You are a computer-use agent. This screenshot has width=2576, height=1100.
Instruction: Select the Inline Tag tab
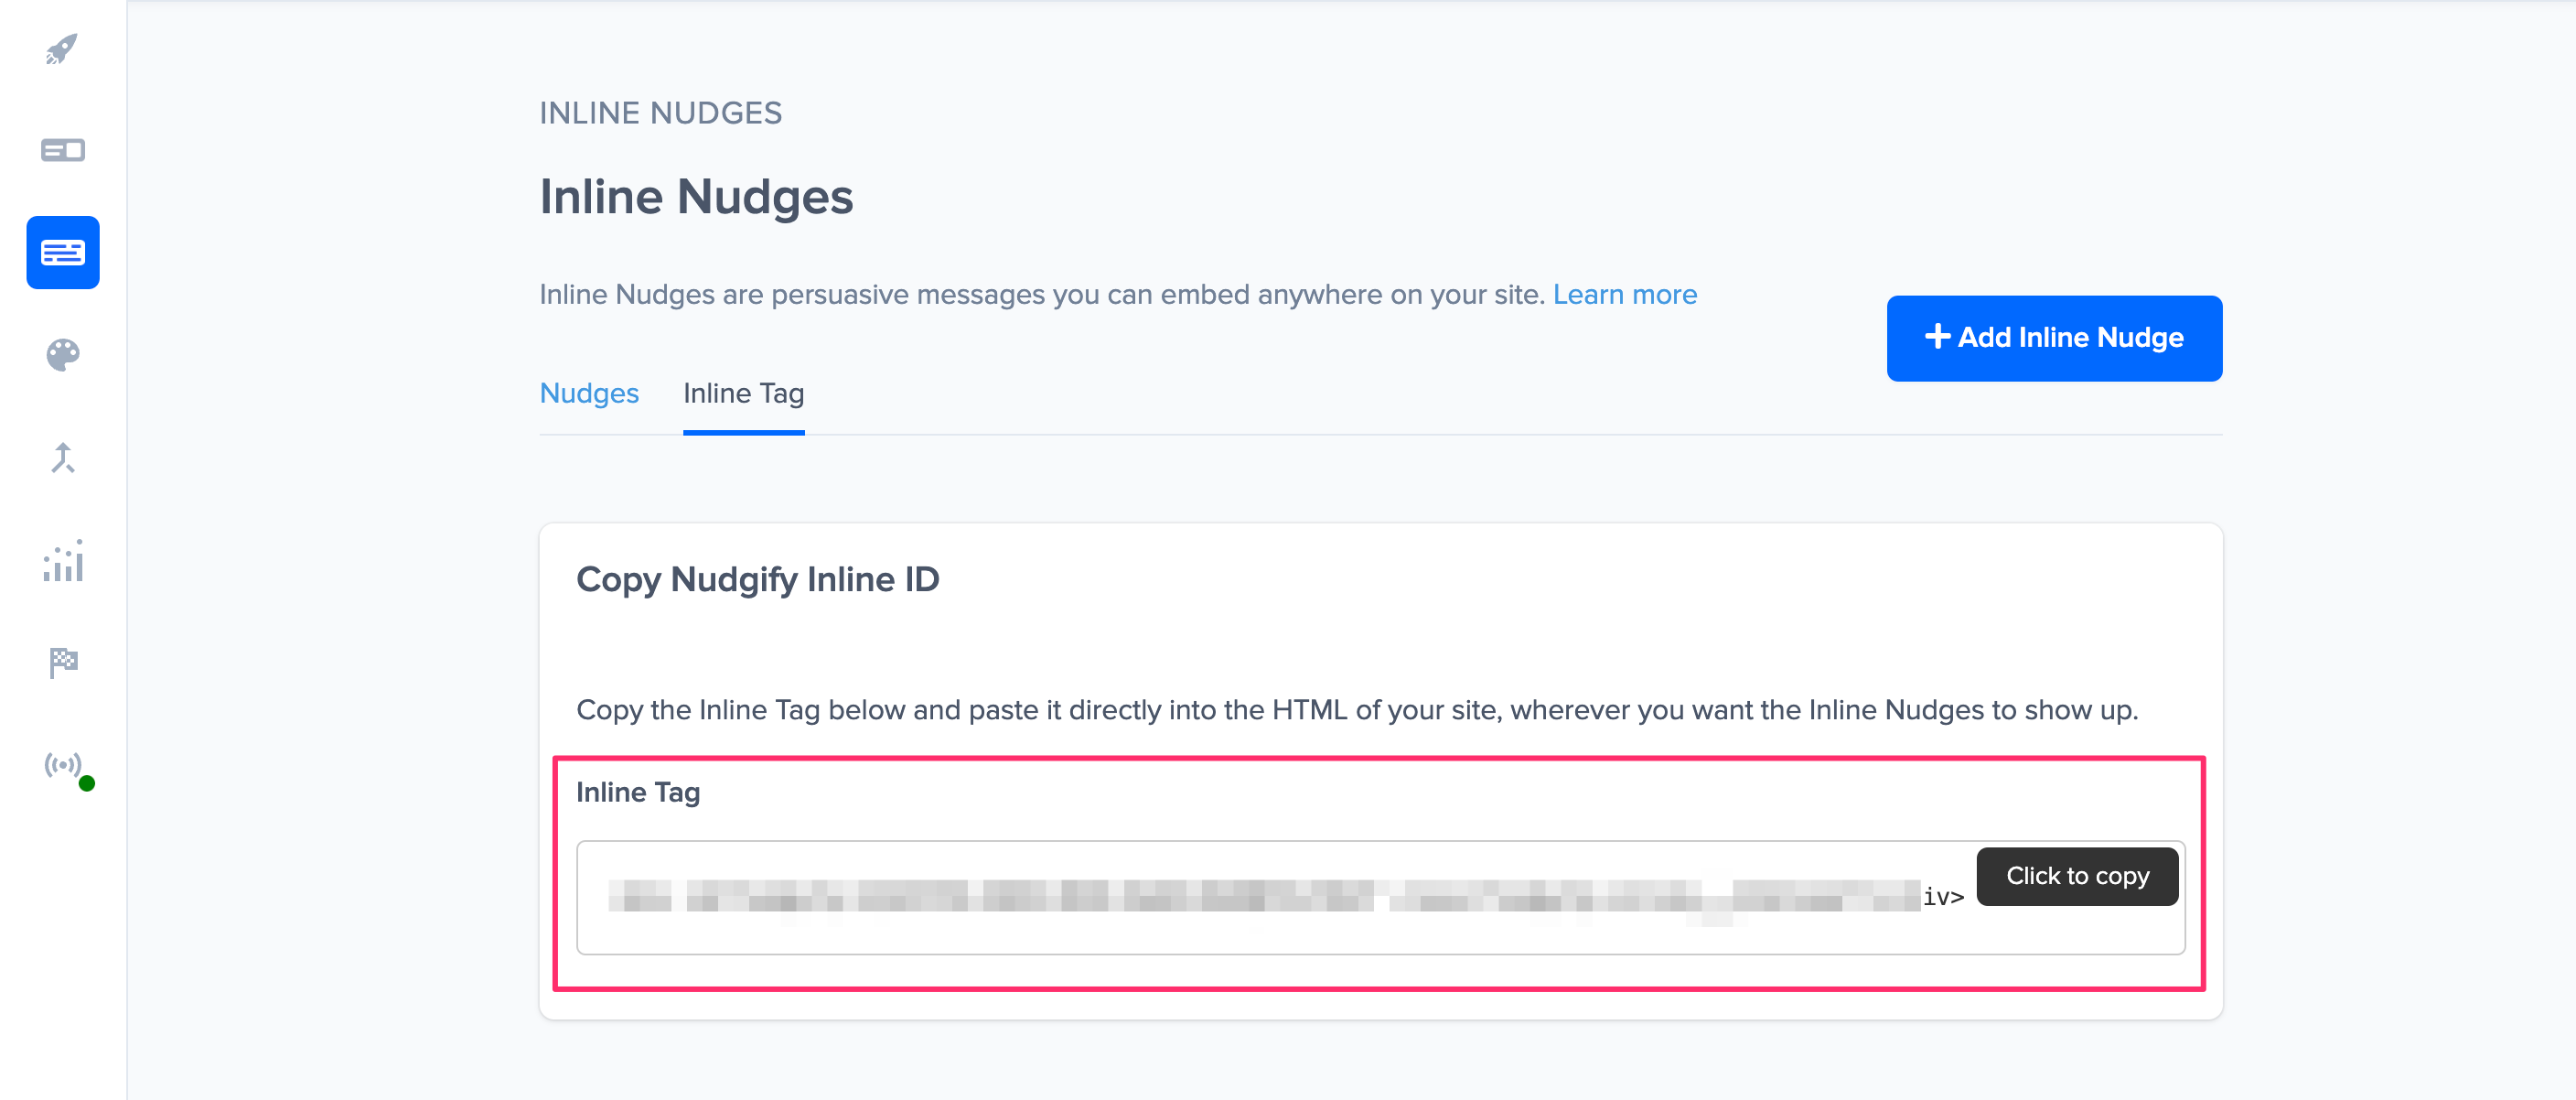(x=743, y=393)
